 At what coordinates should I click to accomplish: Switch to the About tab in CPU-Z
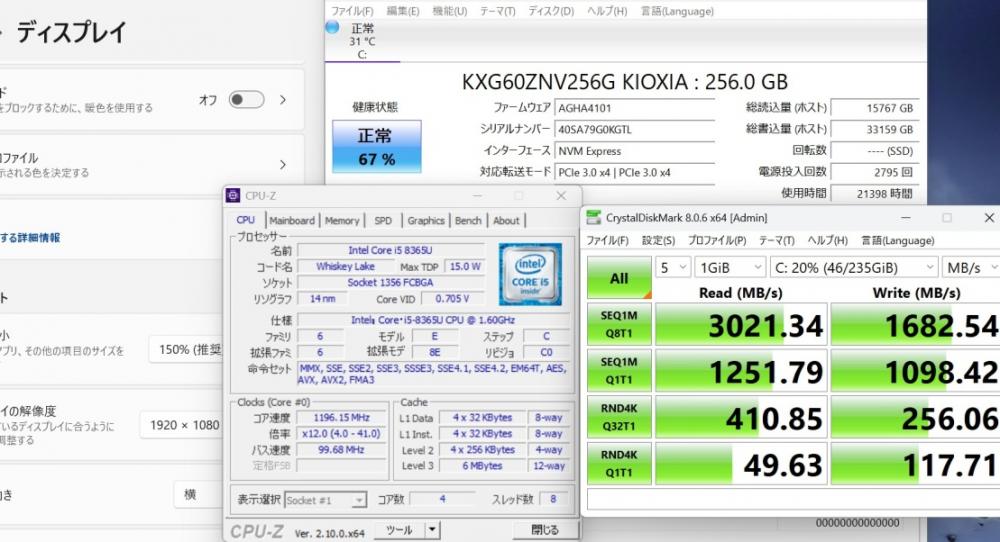[x=506, y=221]
